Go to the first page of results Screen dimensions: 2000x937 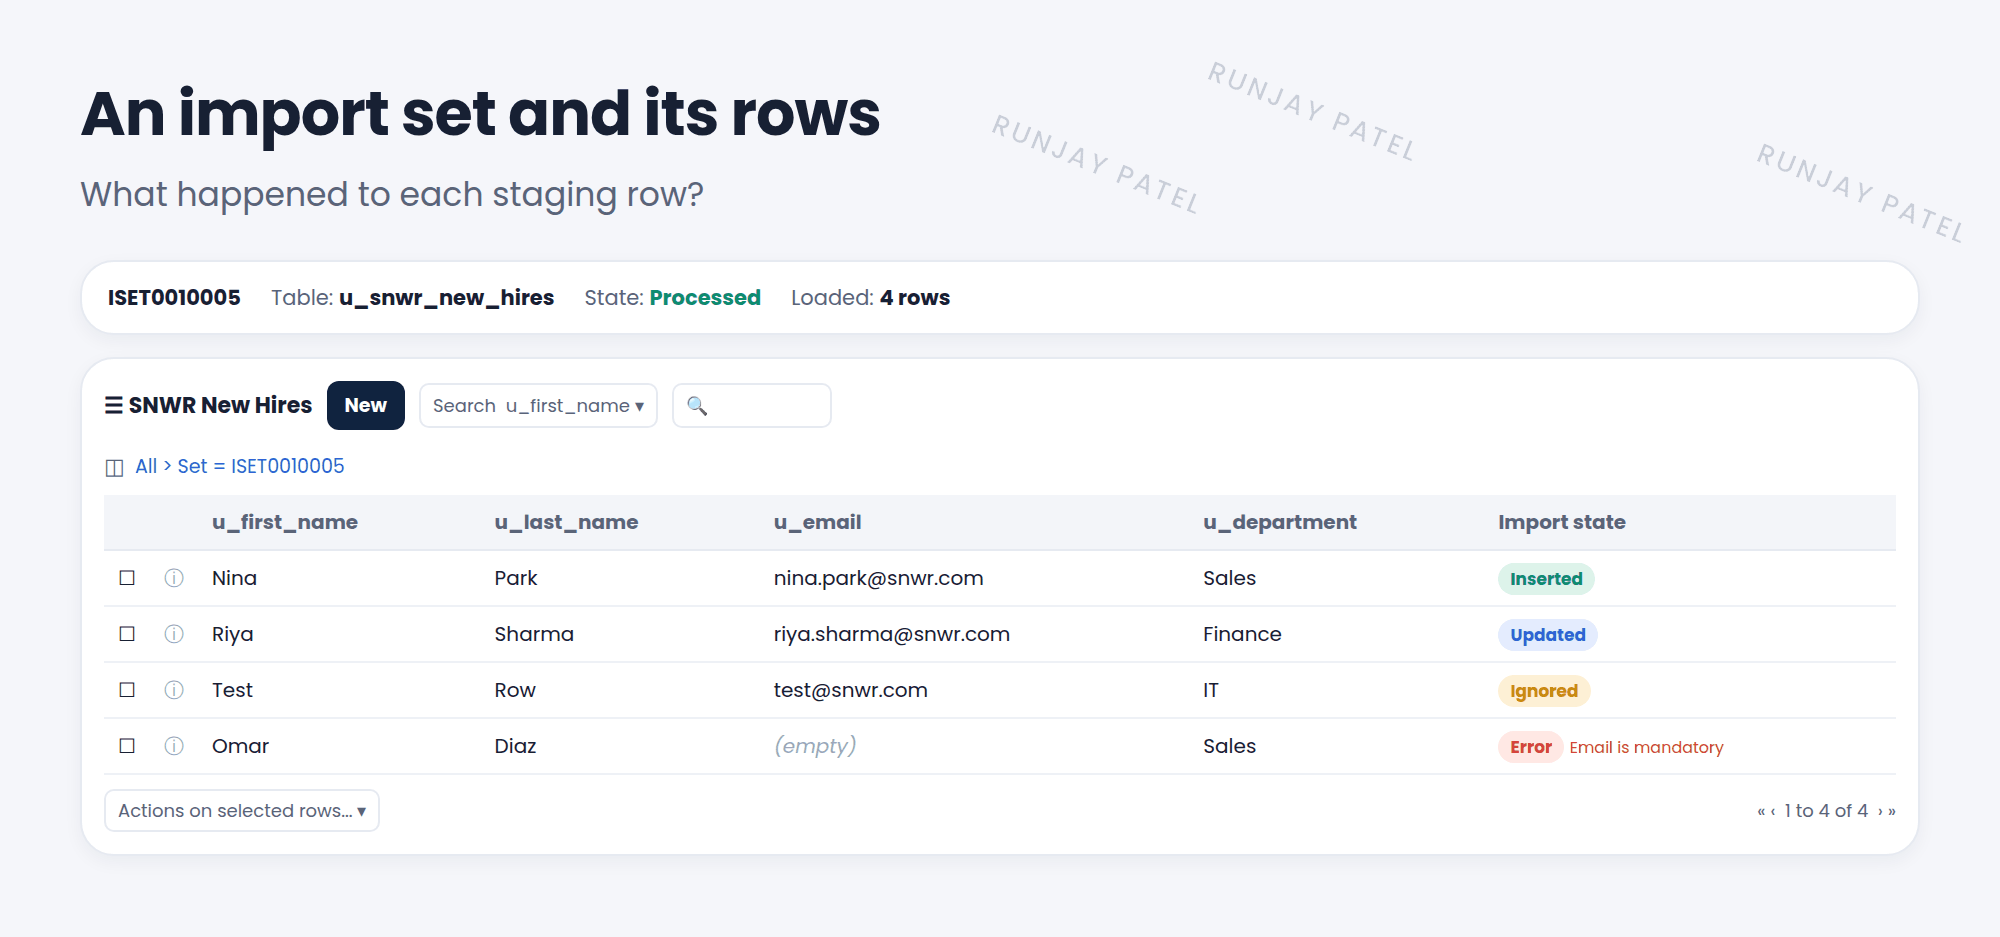tap(1760, 811)
